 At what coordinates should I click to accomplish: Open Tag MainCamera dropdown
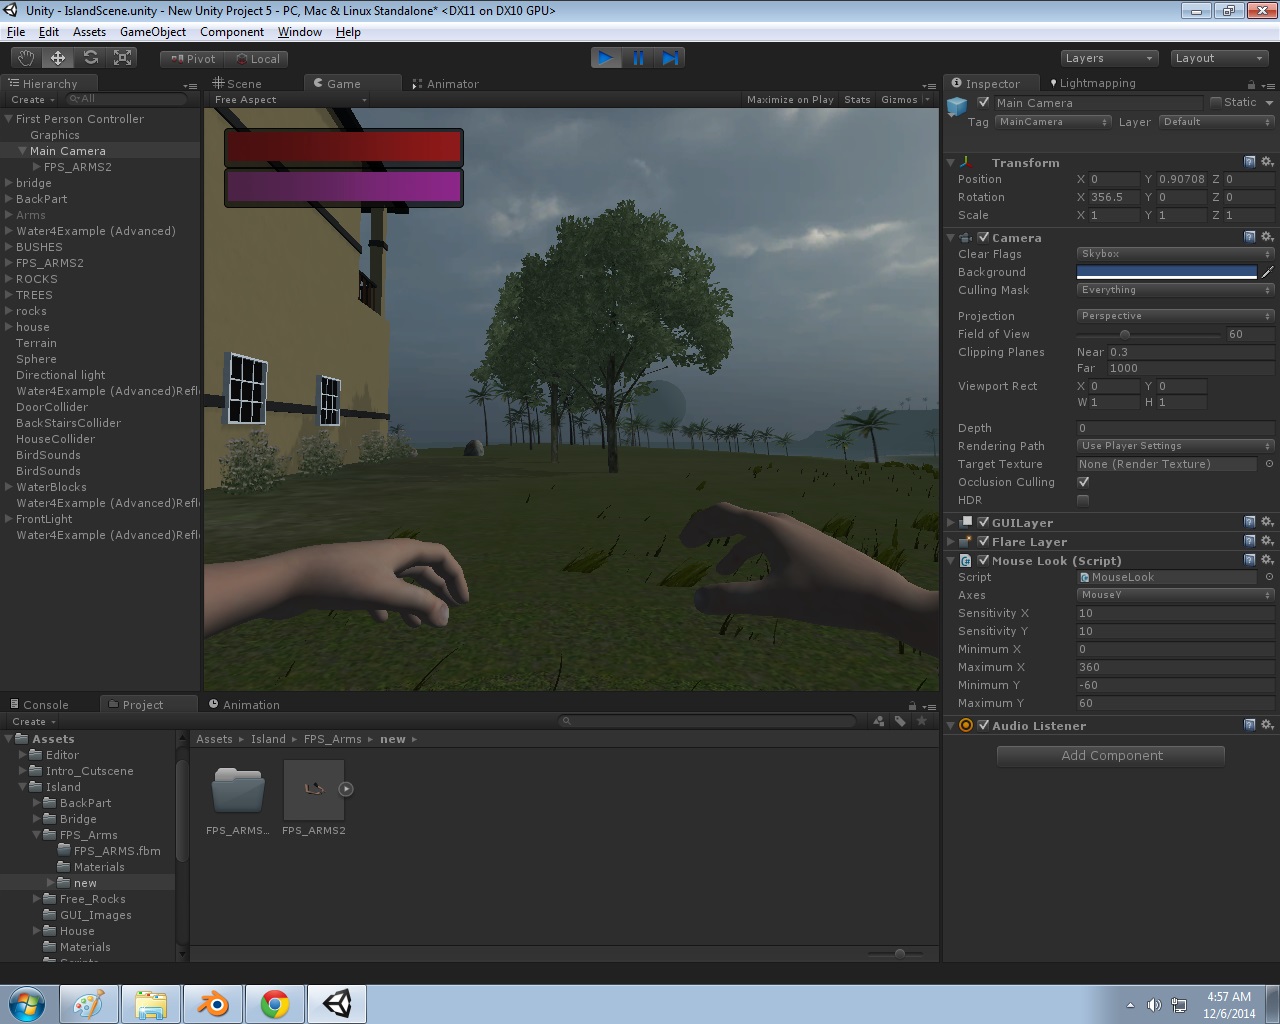tap(1053, 122)
